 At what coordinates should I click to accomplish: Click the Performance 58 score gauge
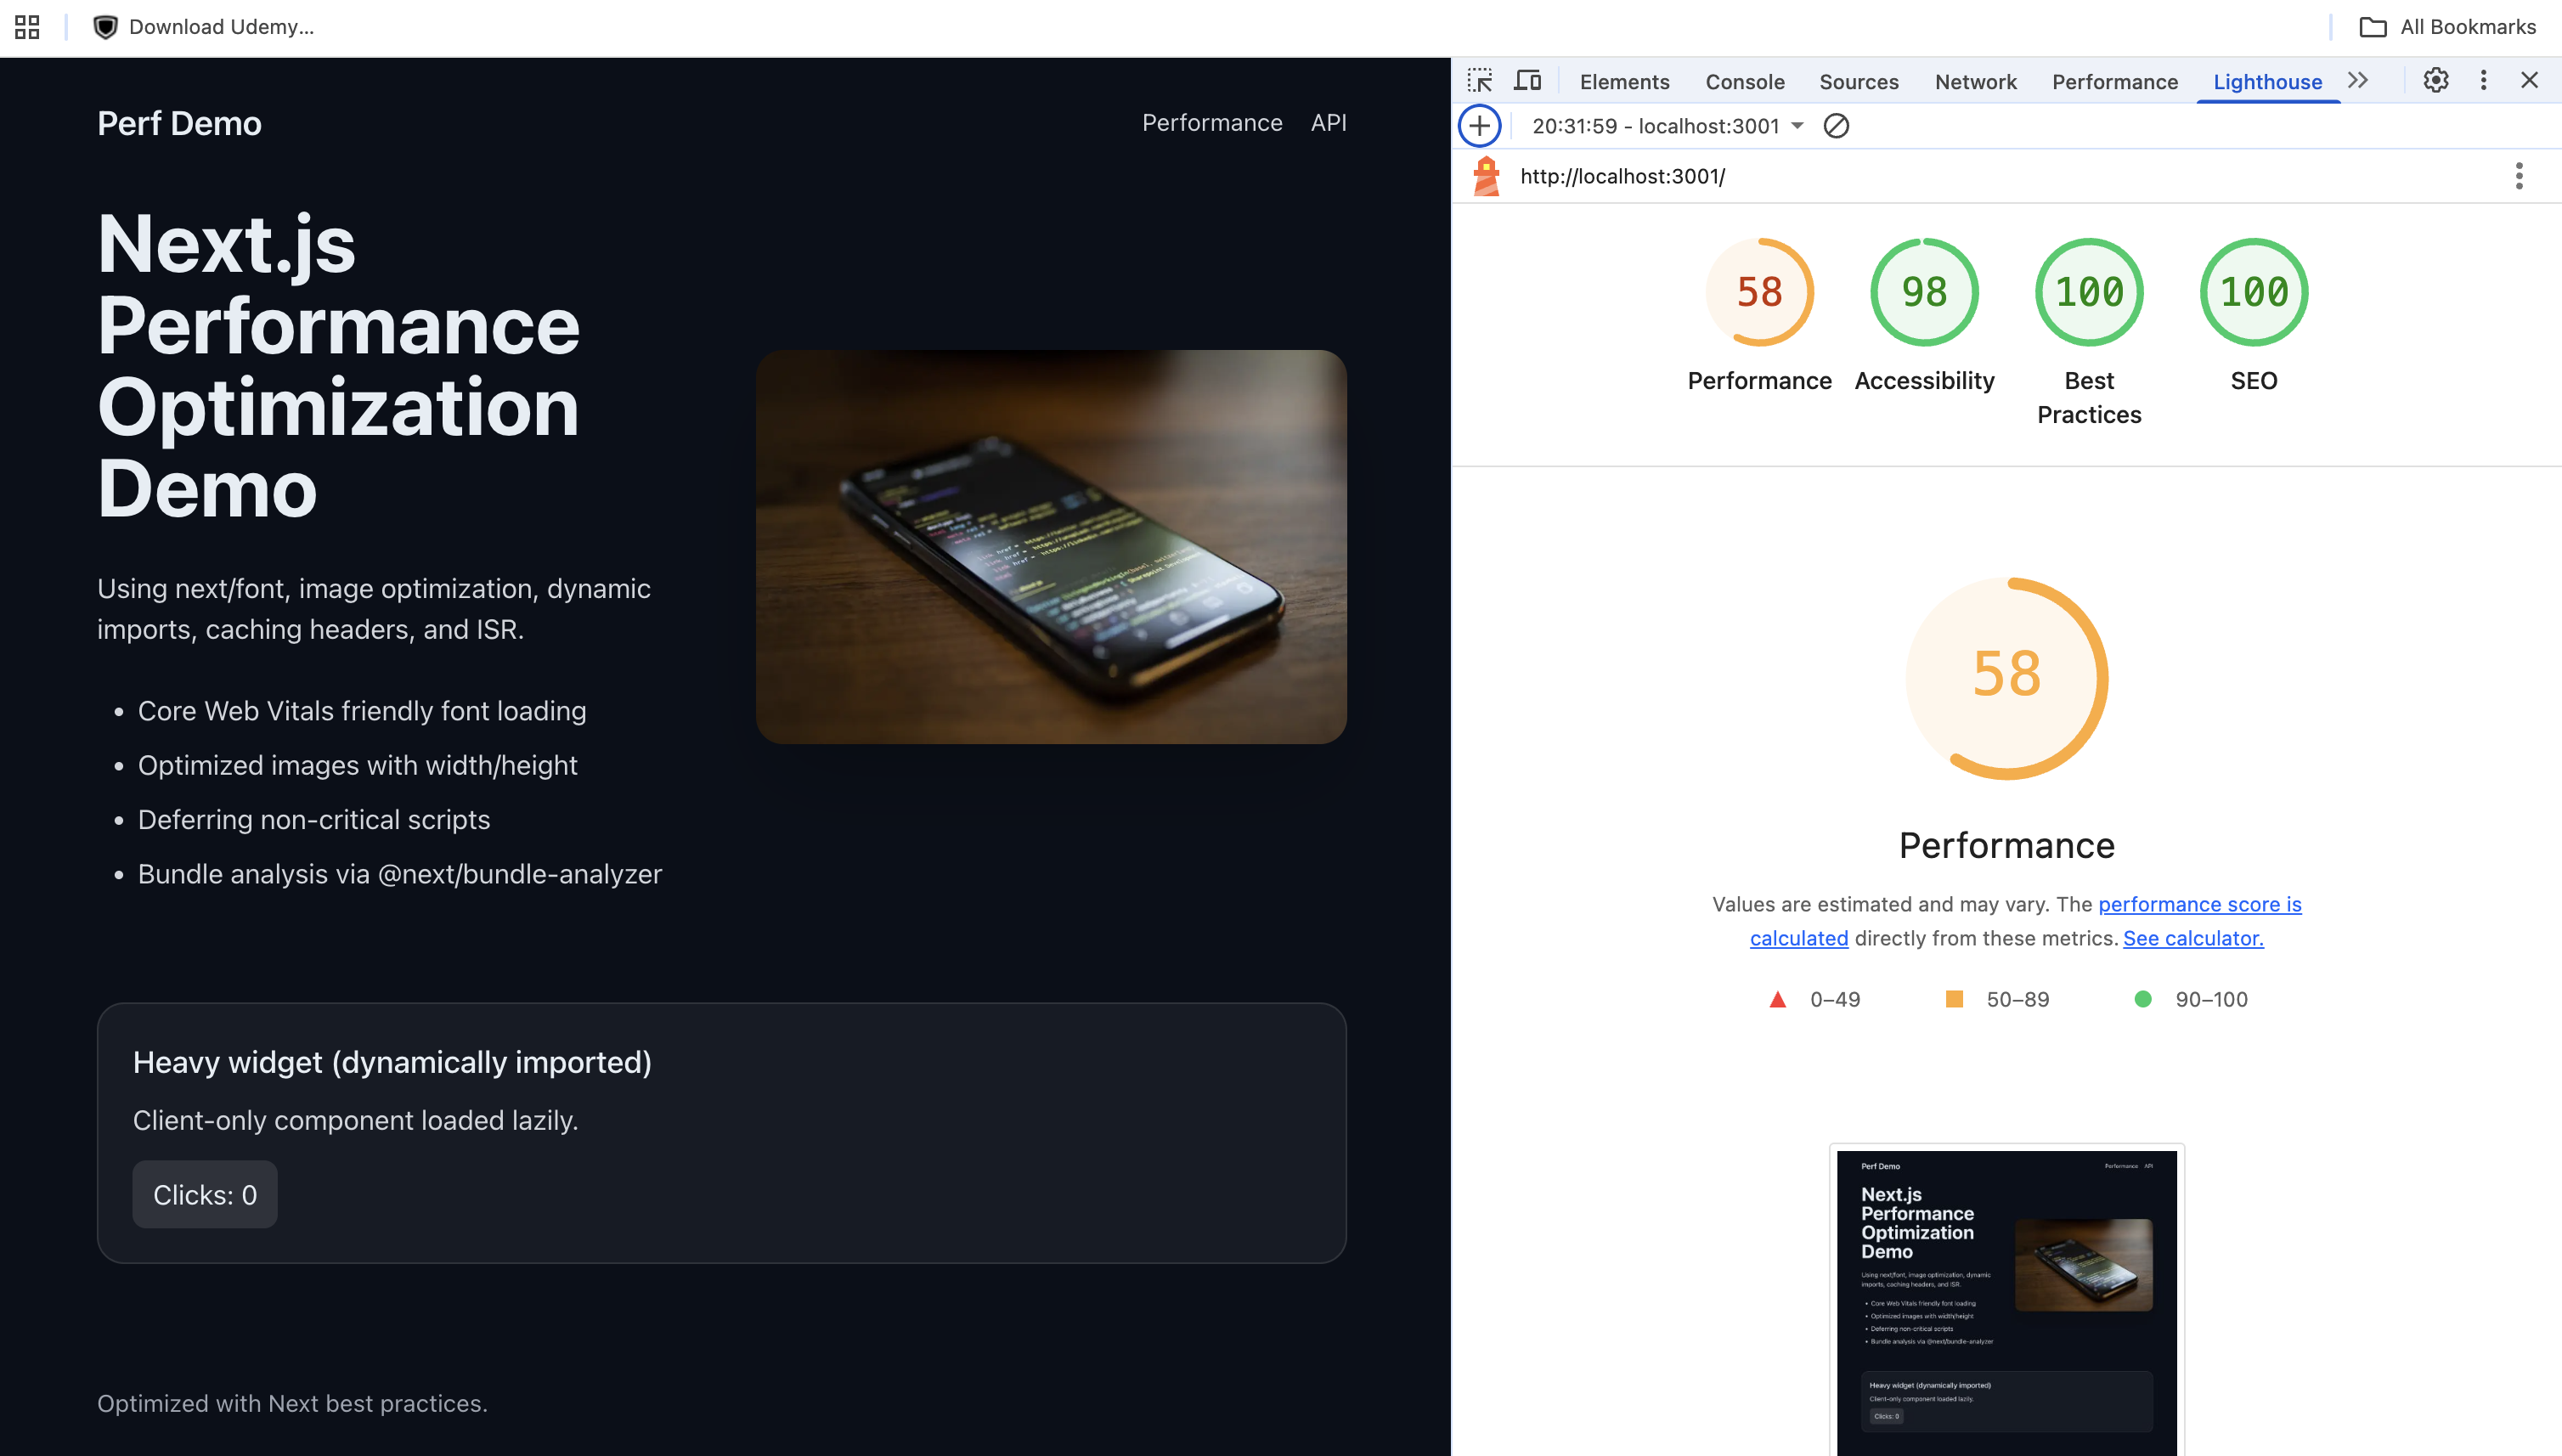pos(1760,292)
